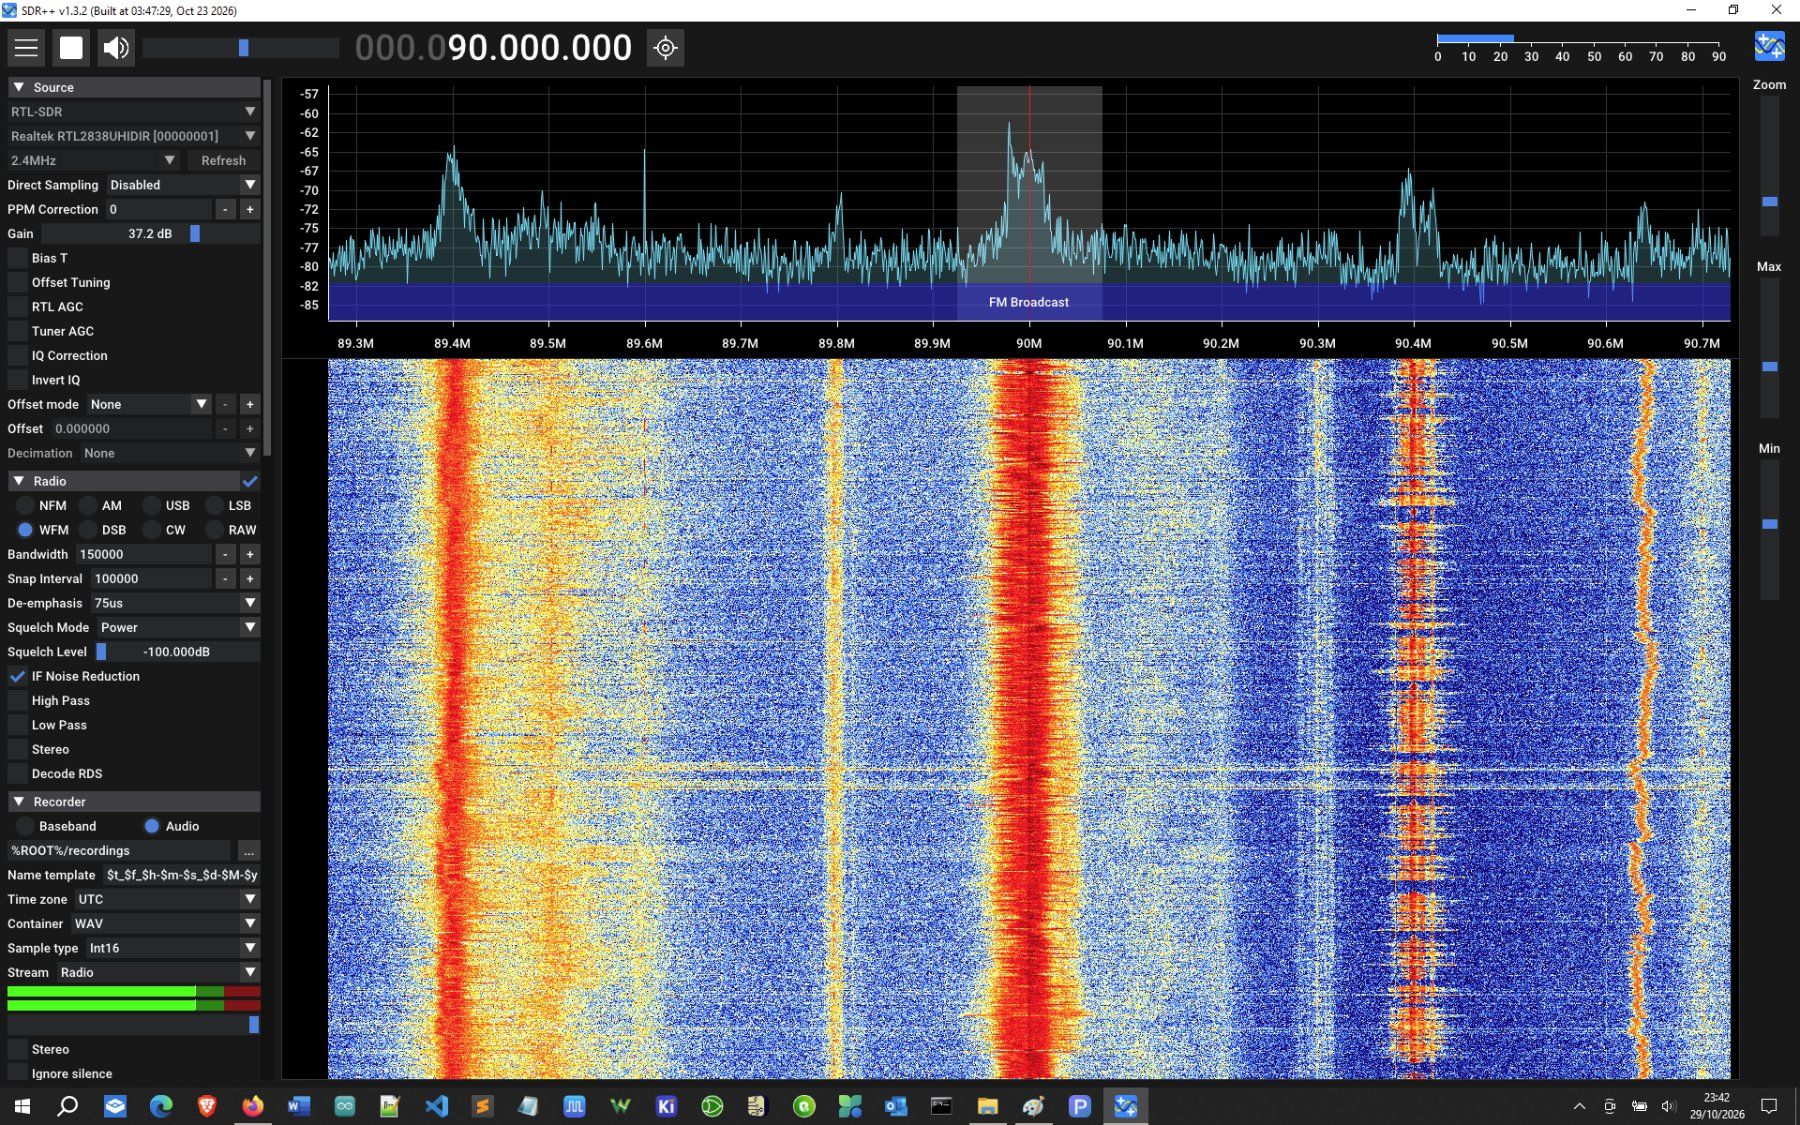Enable Tuner AGC checkbox

tap(17, 331)
